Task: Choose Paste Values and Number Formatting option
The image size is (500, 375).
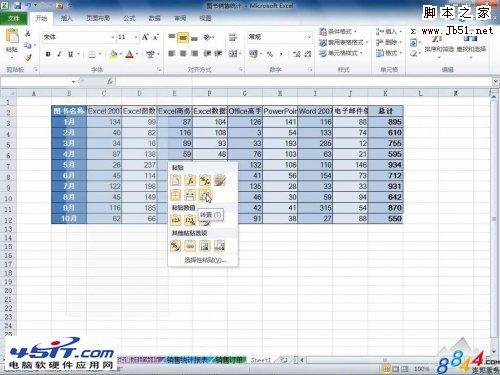Action: tap(190, 220)
